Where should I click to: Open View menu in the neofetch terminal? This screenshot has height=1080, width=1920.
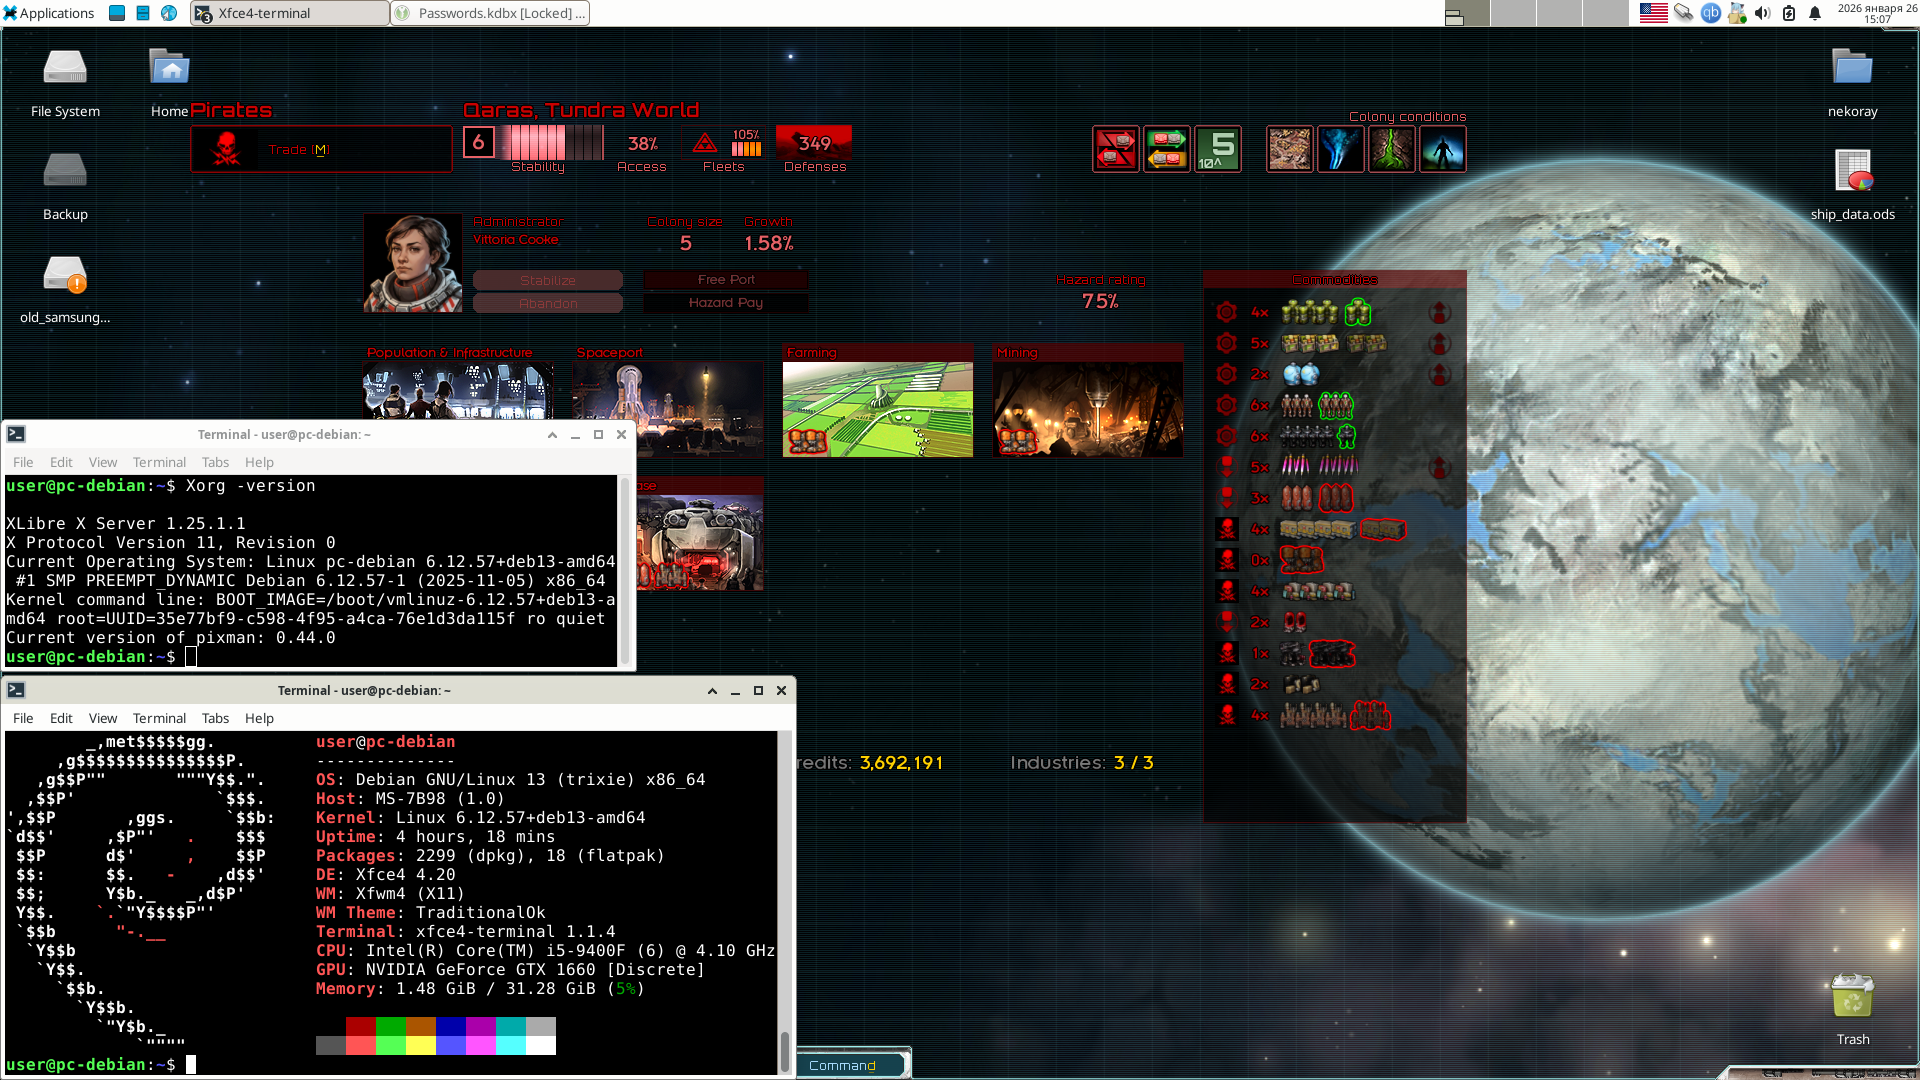(x=103, y=718)
